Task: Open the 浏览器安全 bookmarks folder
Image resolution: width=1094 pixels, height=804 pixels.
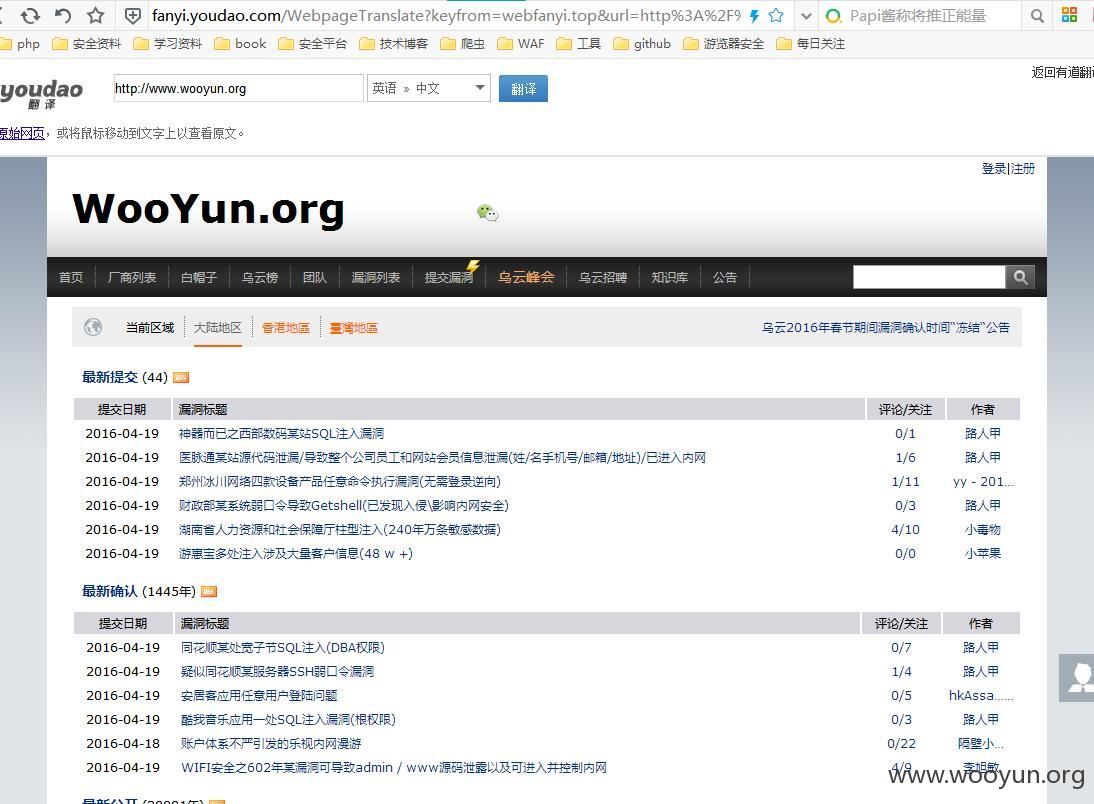Action: [x=724, y=44]
